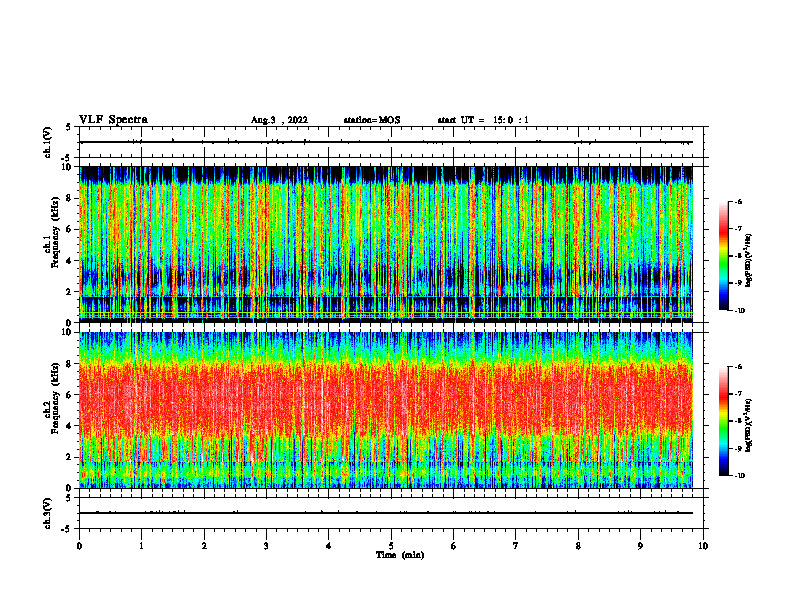
Task: Click the "VLF Spectra" plot title
Action: coord(113,120)
